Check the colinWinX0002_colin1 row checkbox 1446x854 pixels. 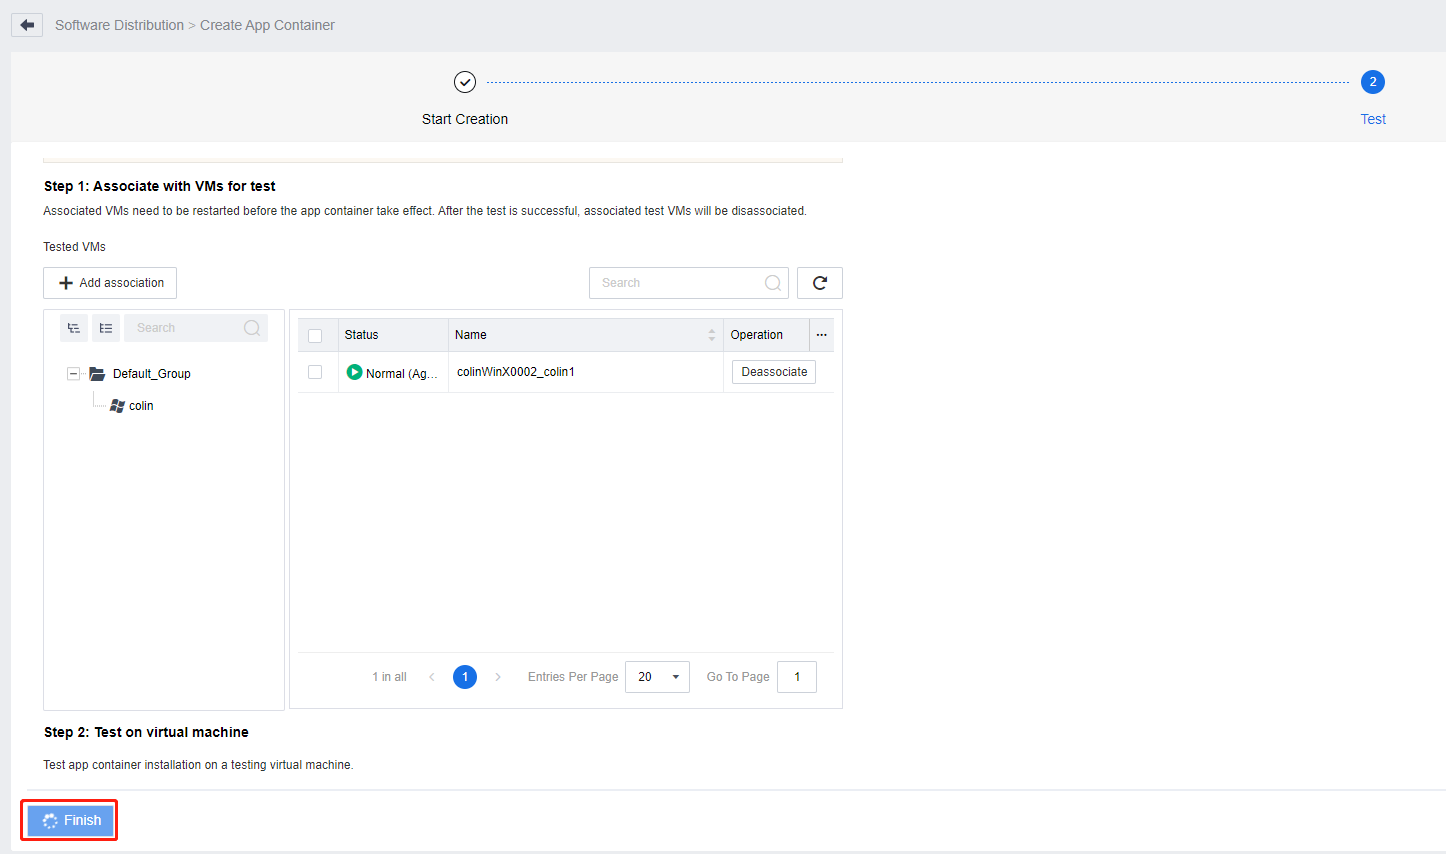(315, 372)
